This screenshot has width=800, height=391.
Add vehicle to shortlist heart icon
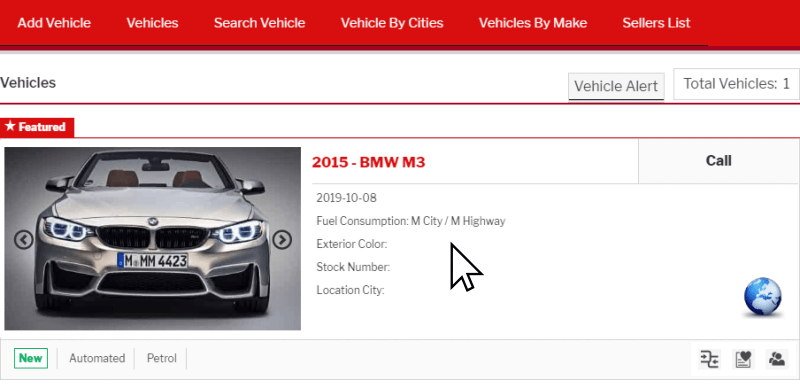(743, 359)
